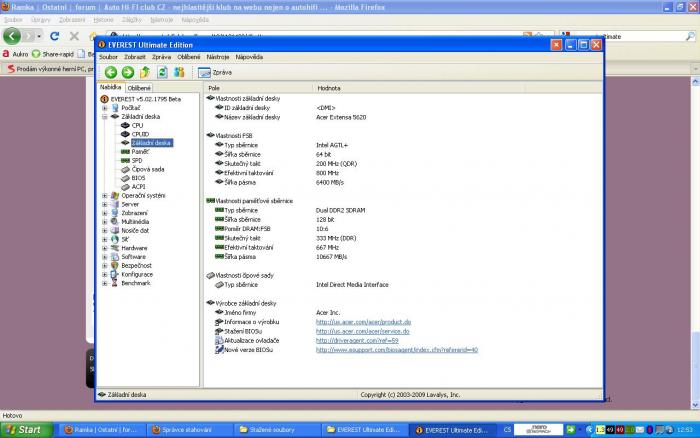This screenshot has width=700, height=438.
Task: Click the green Back arrow in EVEREST toolbar
Action: (111, 72)
